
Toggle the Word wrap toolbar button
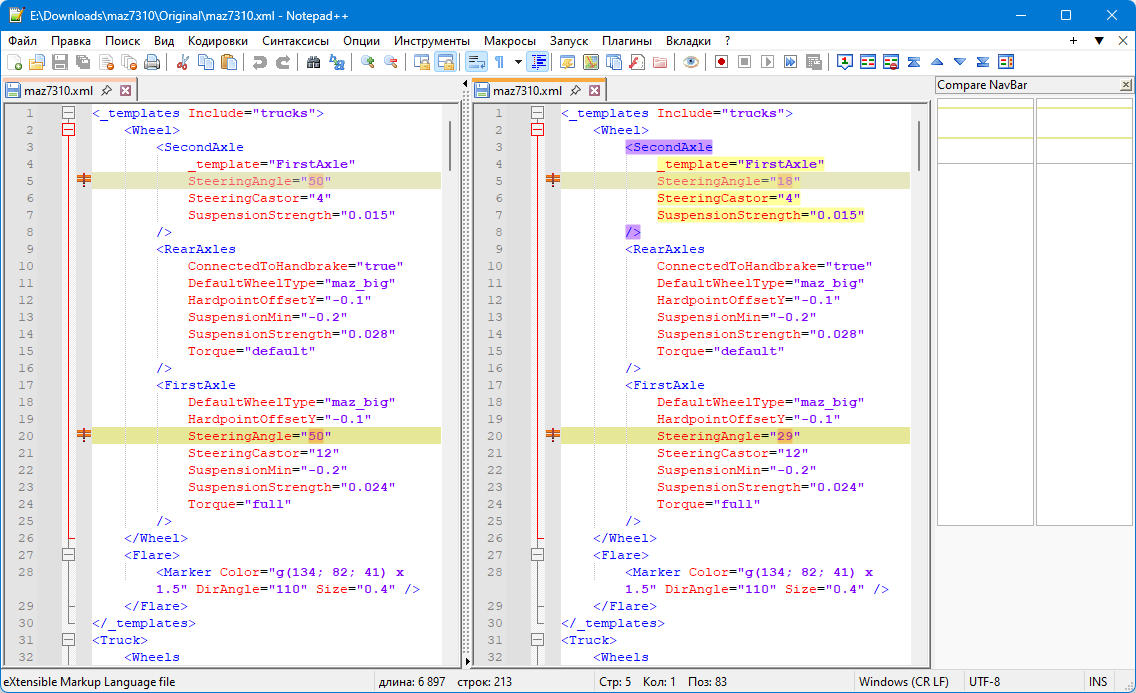tap(476, 62)
